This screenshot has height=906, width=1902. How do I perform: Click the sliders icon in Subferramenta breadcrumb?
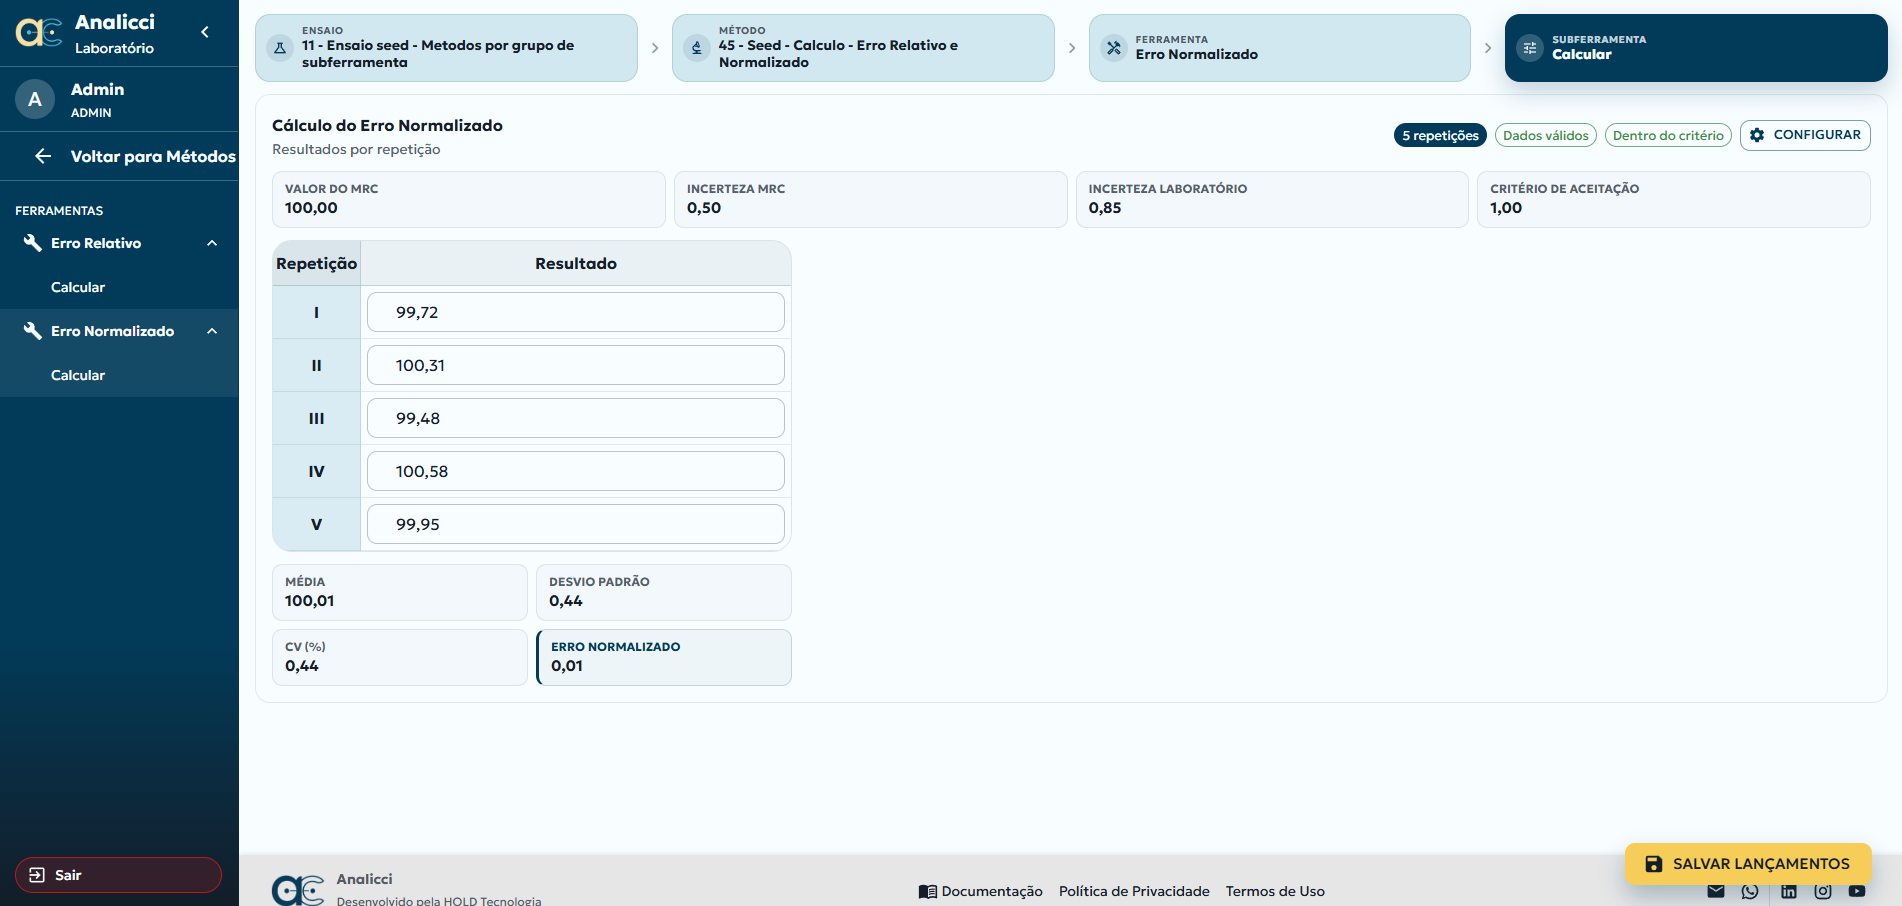tap(1530, 47)
